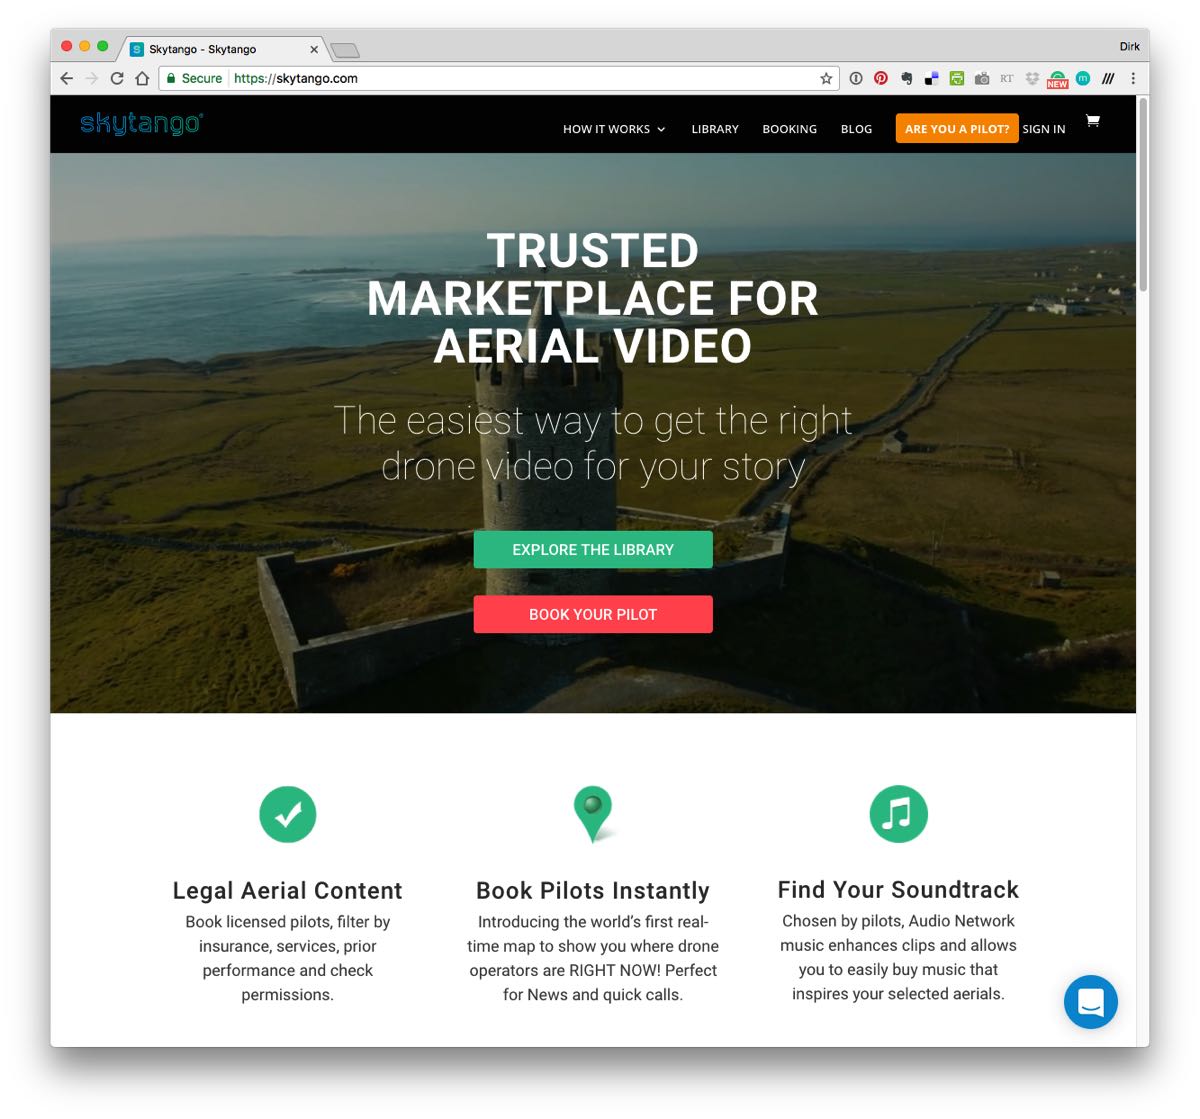Click the music note icon
Image resolution: width=1200 pixels, height=1119 pixels.
(898, 814)
